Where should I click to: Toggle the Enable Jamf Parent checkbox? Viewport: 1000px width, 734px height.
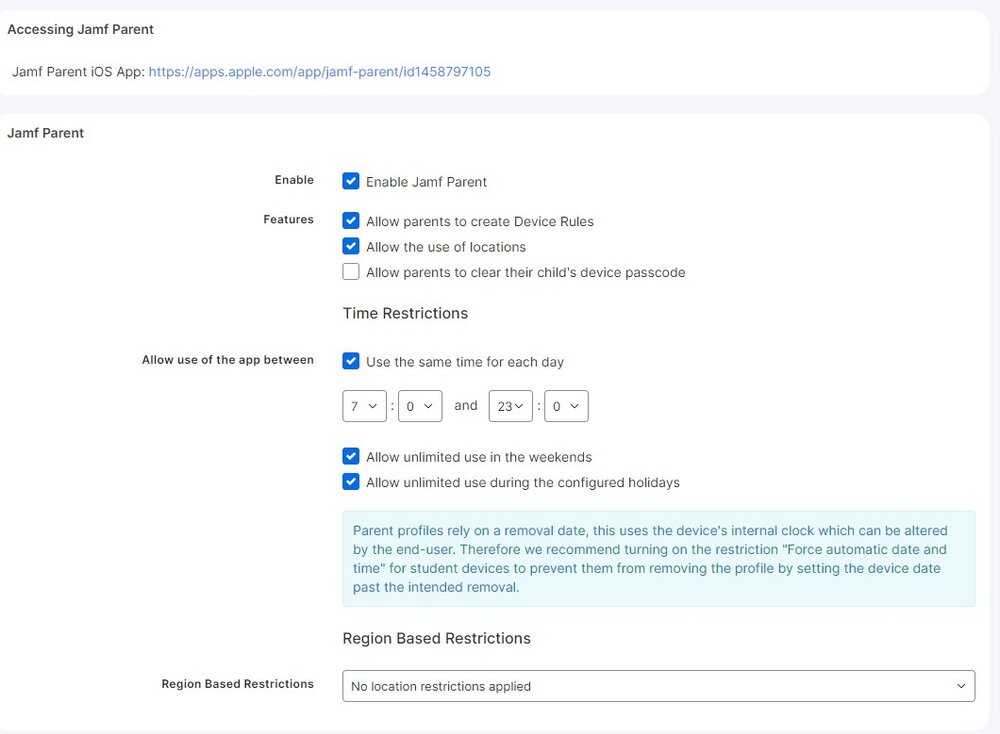351,181
